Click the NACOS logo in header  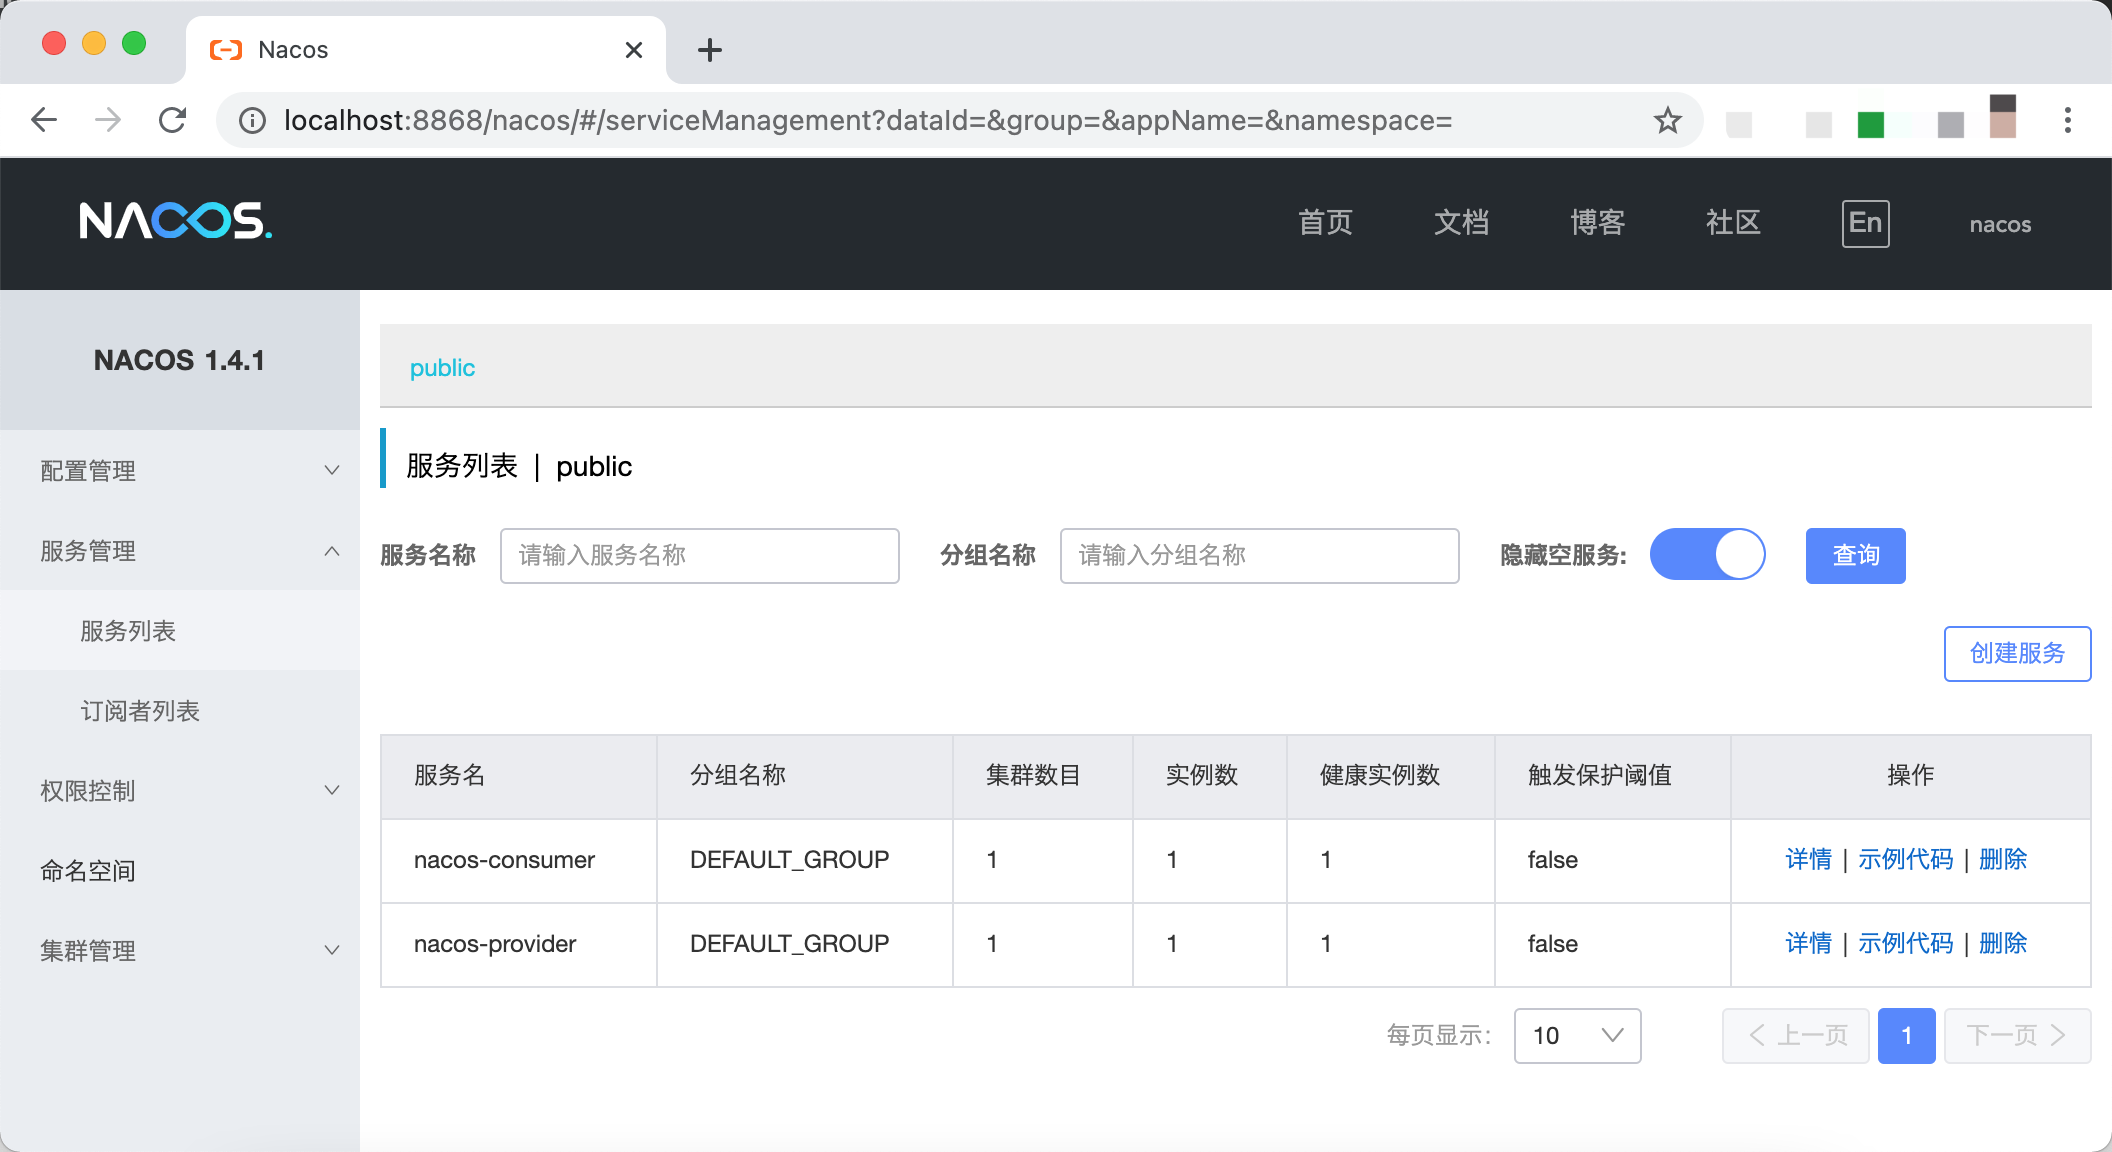coord(175,221)
